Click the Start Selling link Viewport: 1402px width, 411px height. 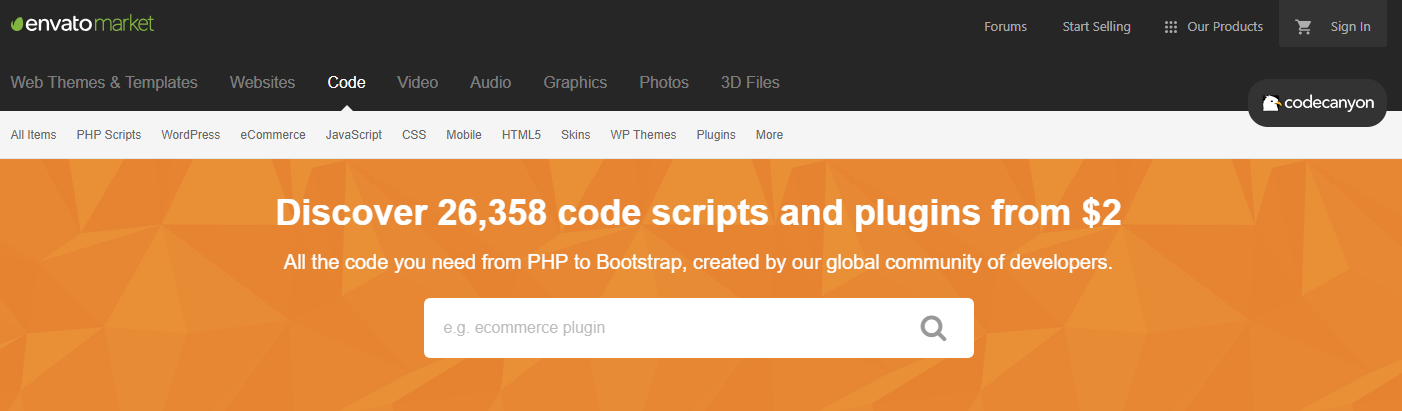pyautogui.click(x=1096, y=27)
